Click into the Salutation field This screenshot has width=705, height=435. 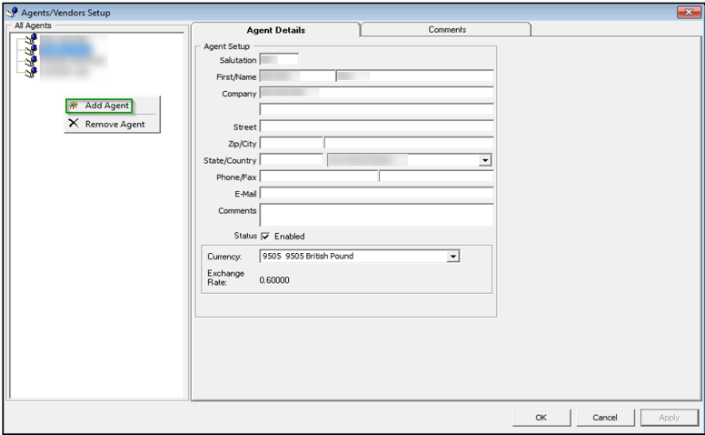[x=279, y=59]
